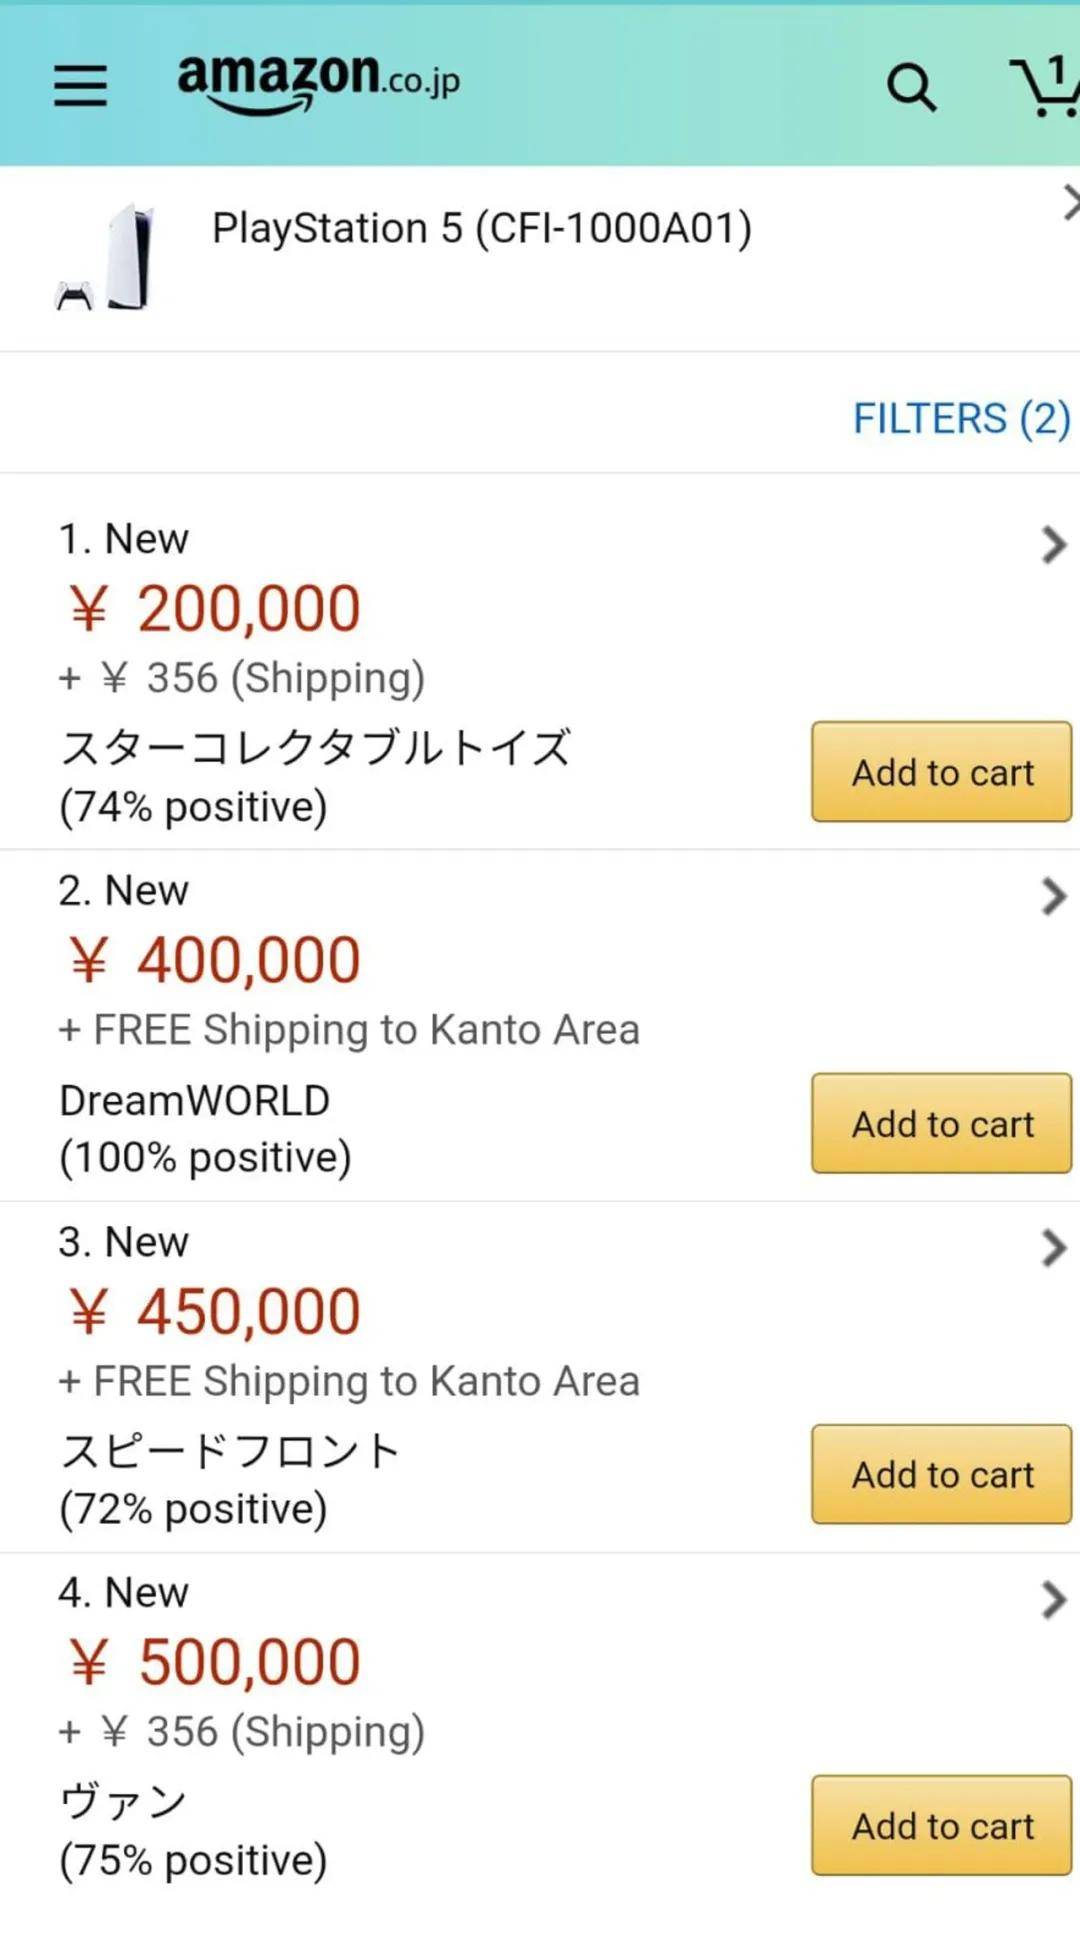
Task: Open the hamburger navigation menu
Action: coord(80,85)
